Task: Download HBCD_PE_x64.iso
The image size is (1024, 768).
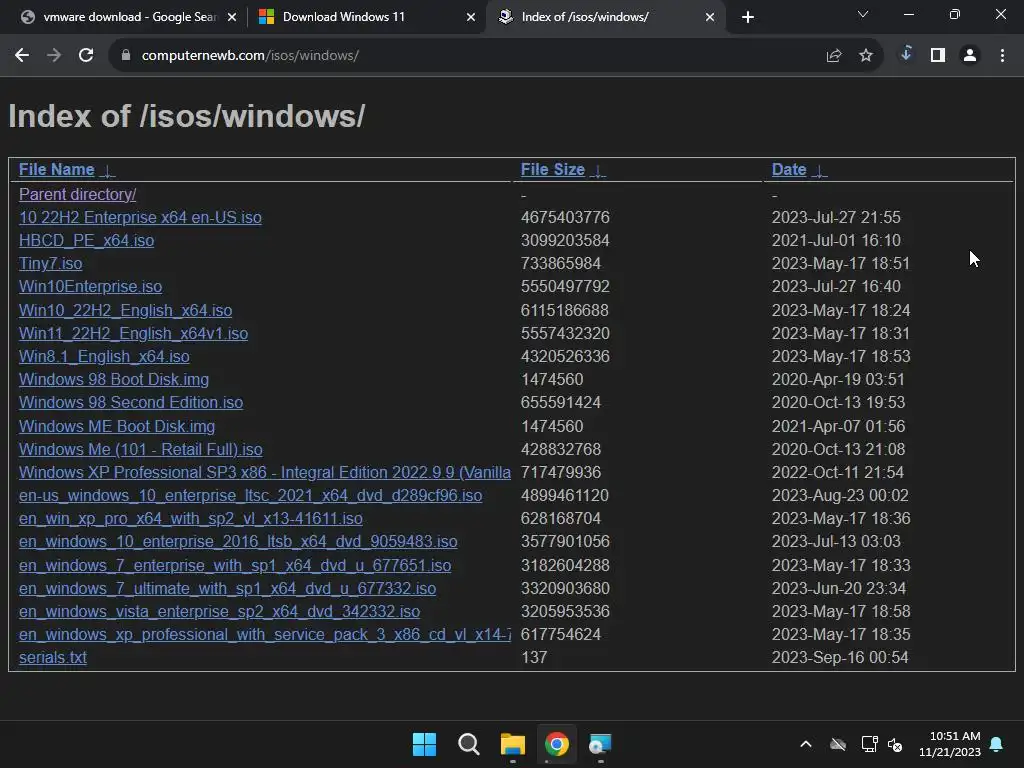Action: coord(86,240)
